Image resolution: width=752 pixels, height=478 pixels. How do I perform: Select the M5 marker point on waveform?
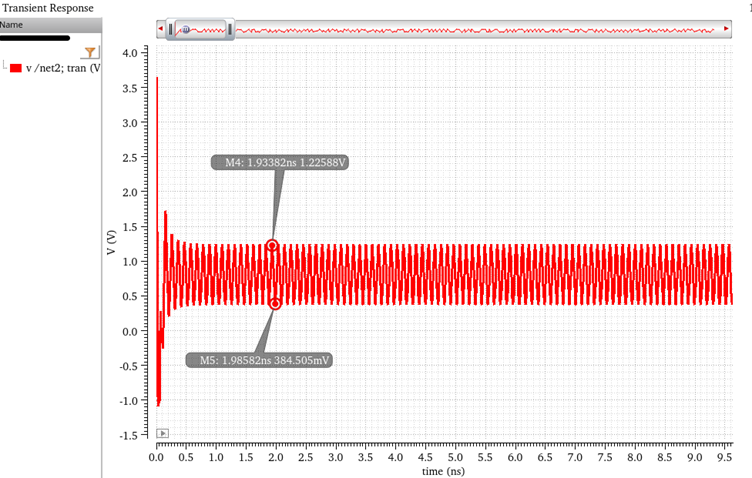275,304
